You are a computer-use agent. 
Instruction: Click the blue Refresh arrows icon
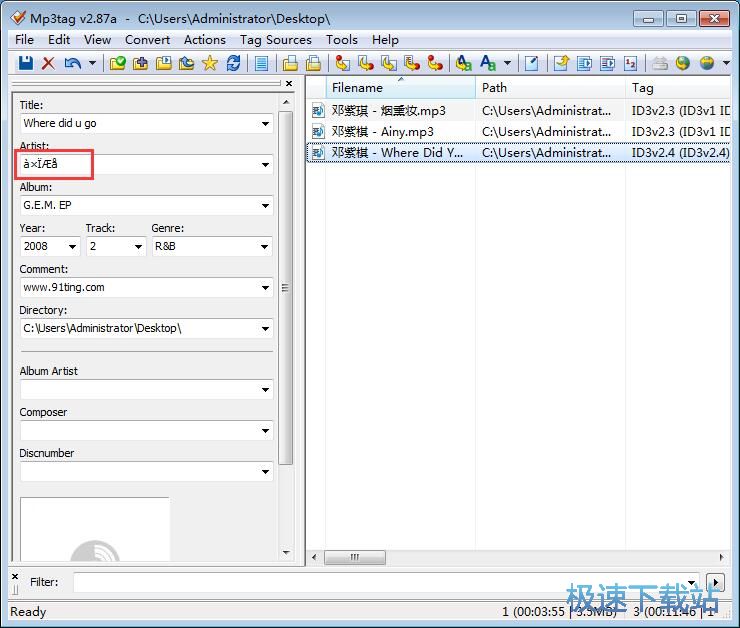(x=233, y=63)
